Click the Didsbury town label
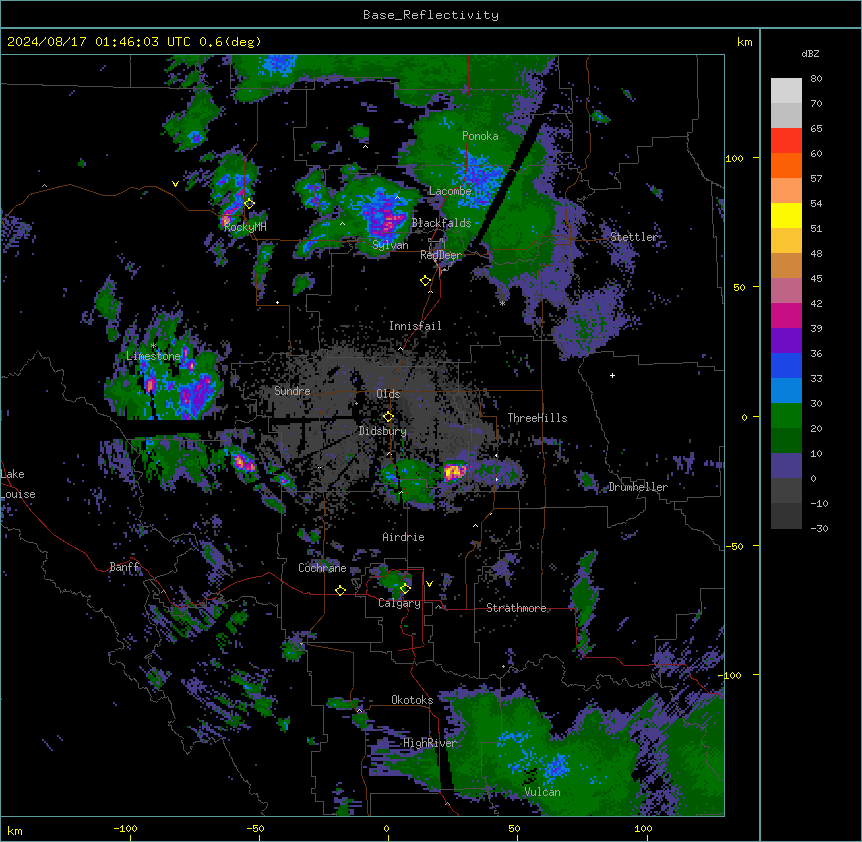 383,431
